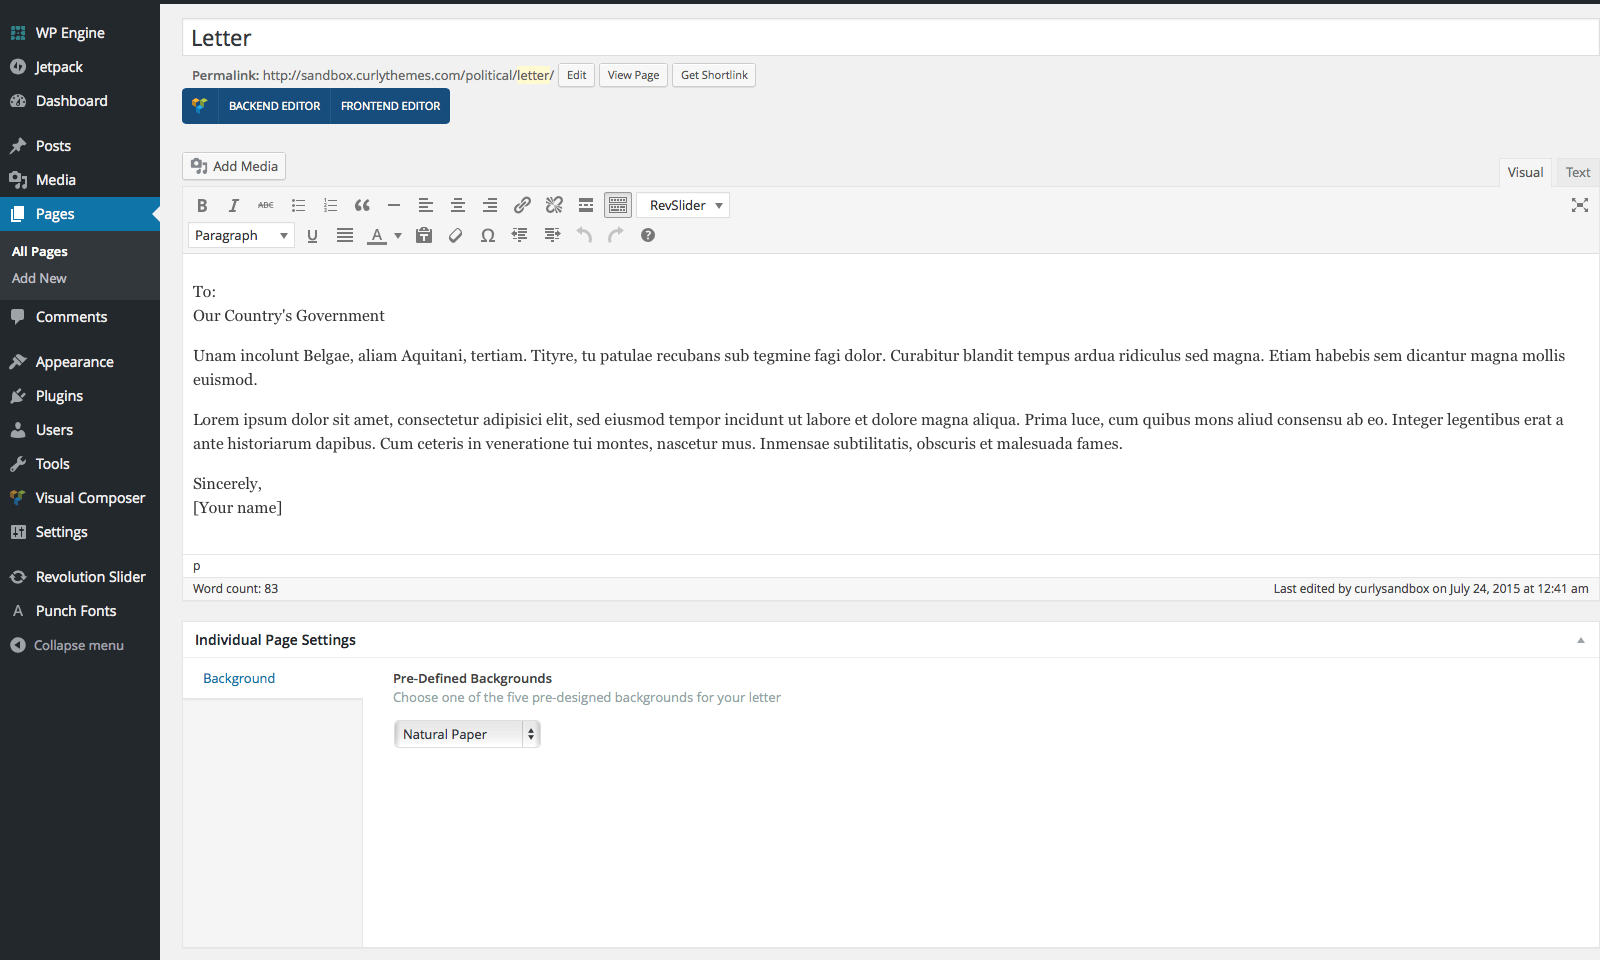This screenshot has width=1600, height=960.
Task: Undo the last edit
Action: pyautogui.click(x=584, y=235)
